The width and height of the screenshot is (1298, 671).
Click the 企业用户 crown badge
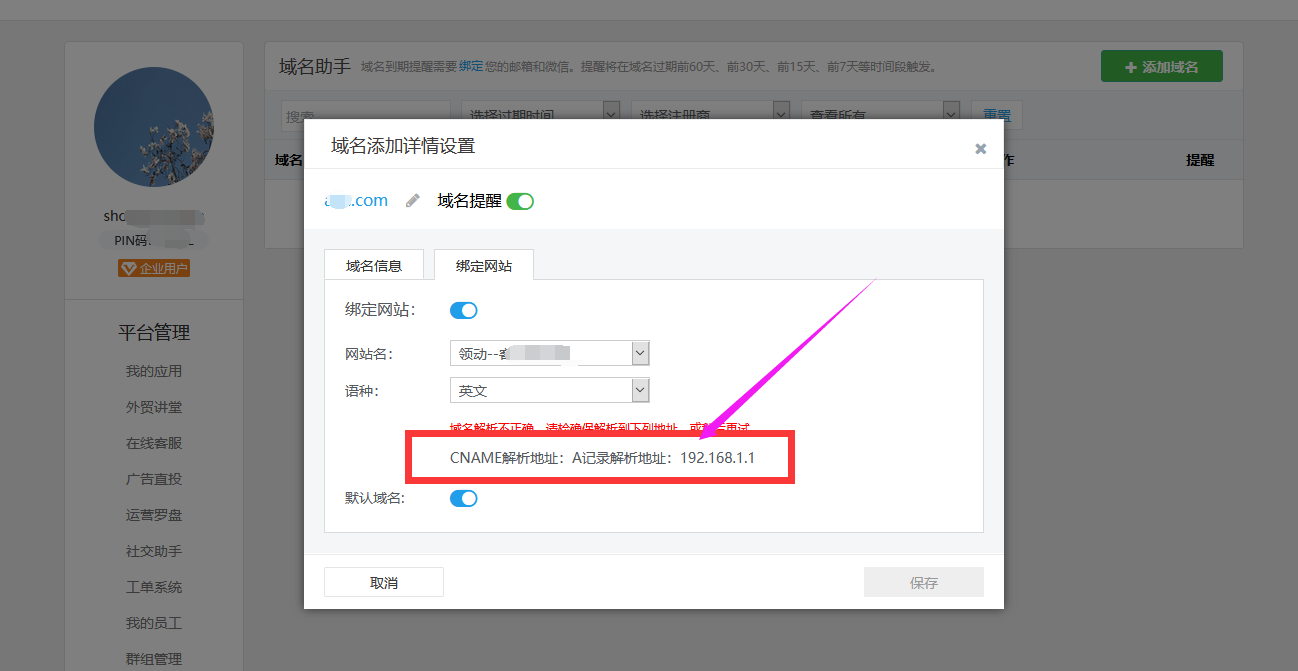(153, 267)
